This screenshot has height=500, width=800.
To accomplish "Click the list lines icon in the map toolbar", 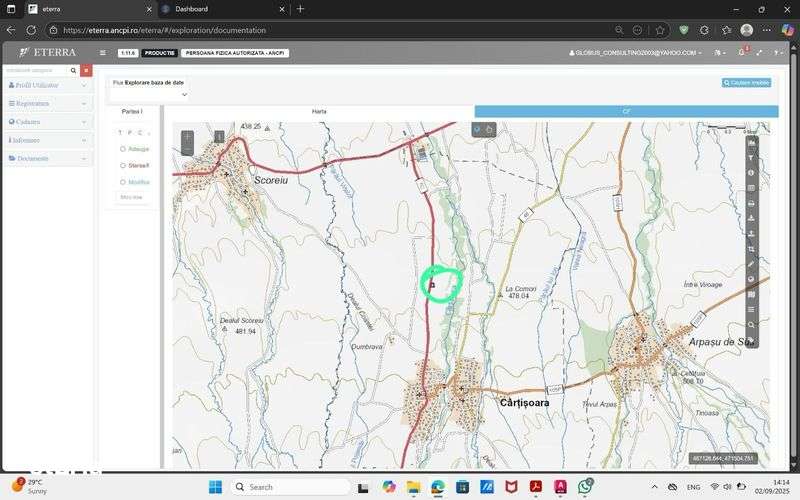I will 751,310.
